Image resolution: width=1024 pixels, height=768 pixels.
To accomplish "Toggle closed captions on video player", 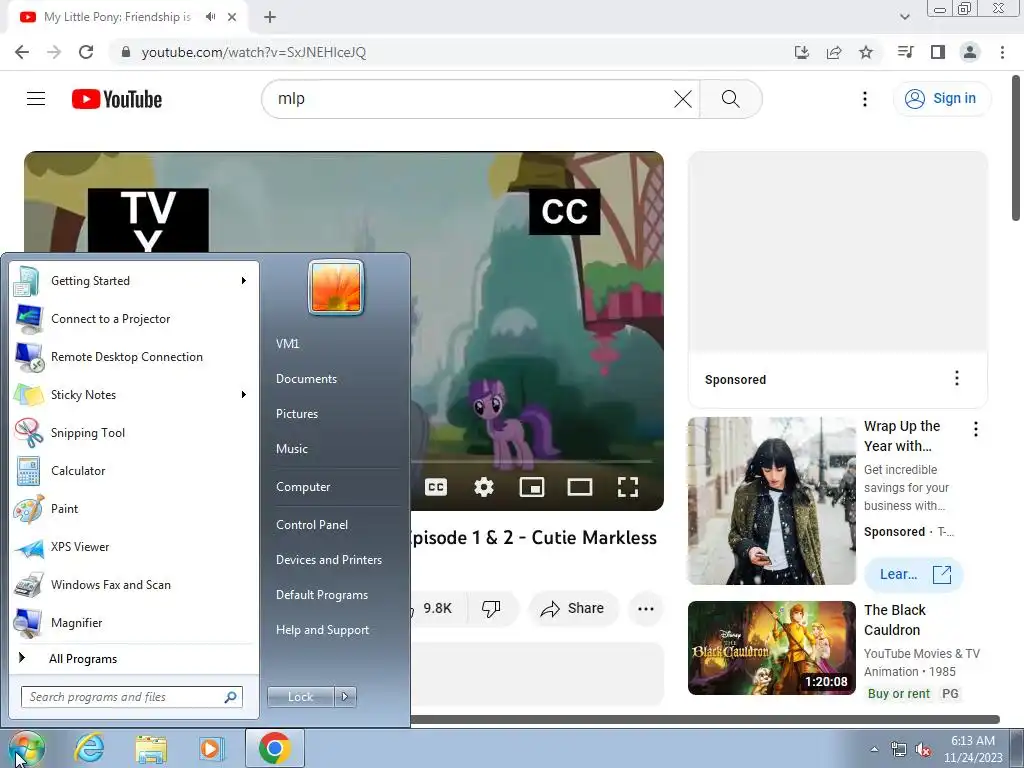I will 436,487.
